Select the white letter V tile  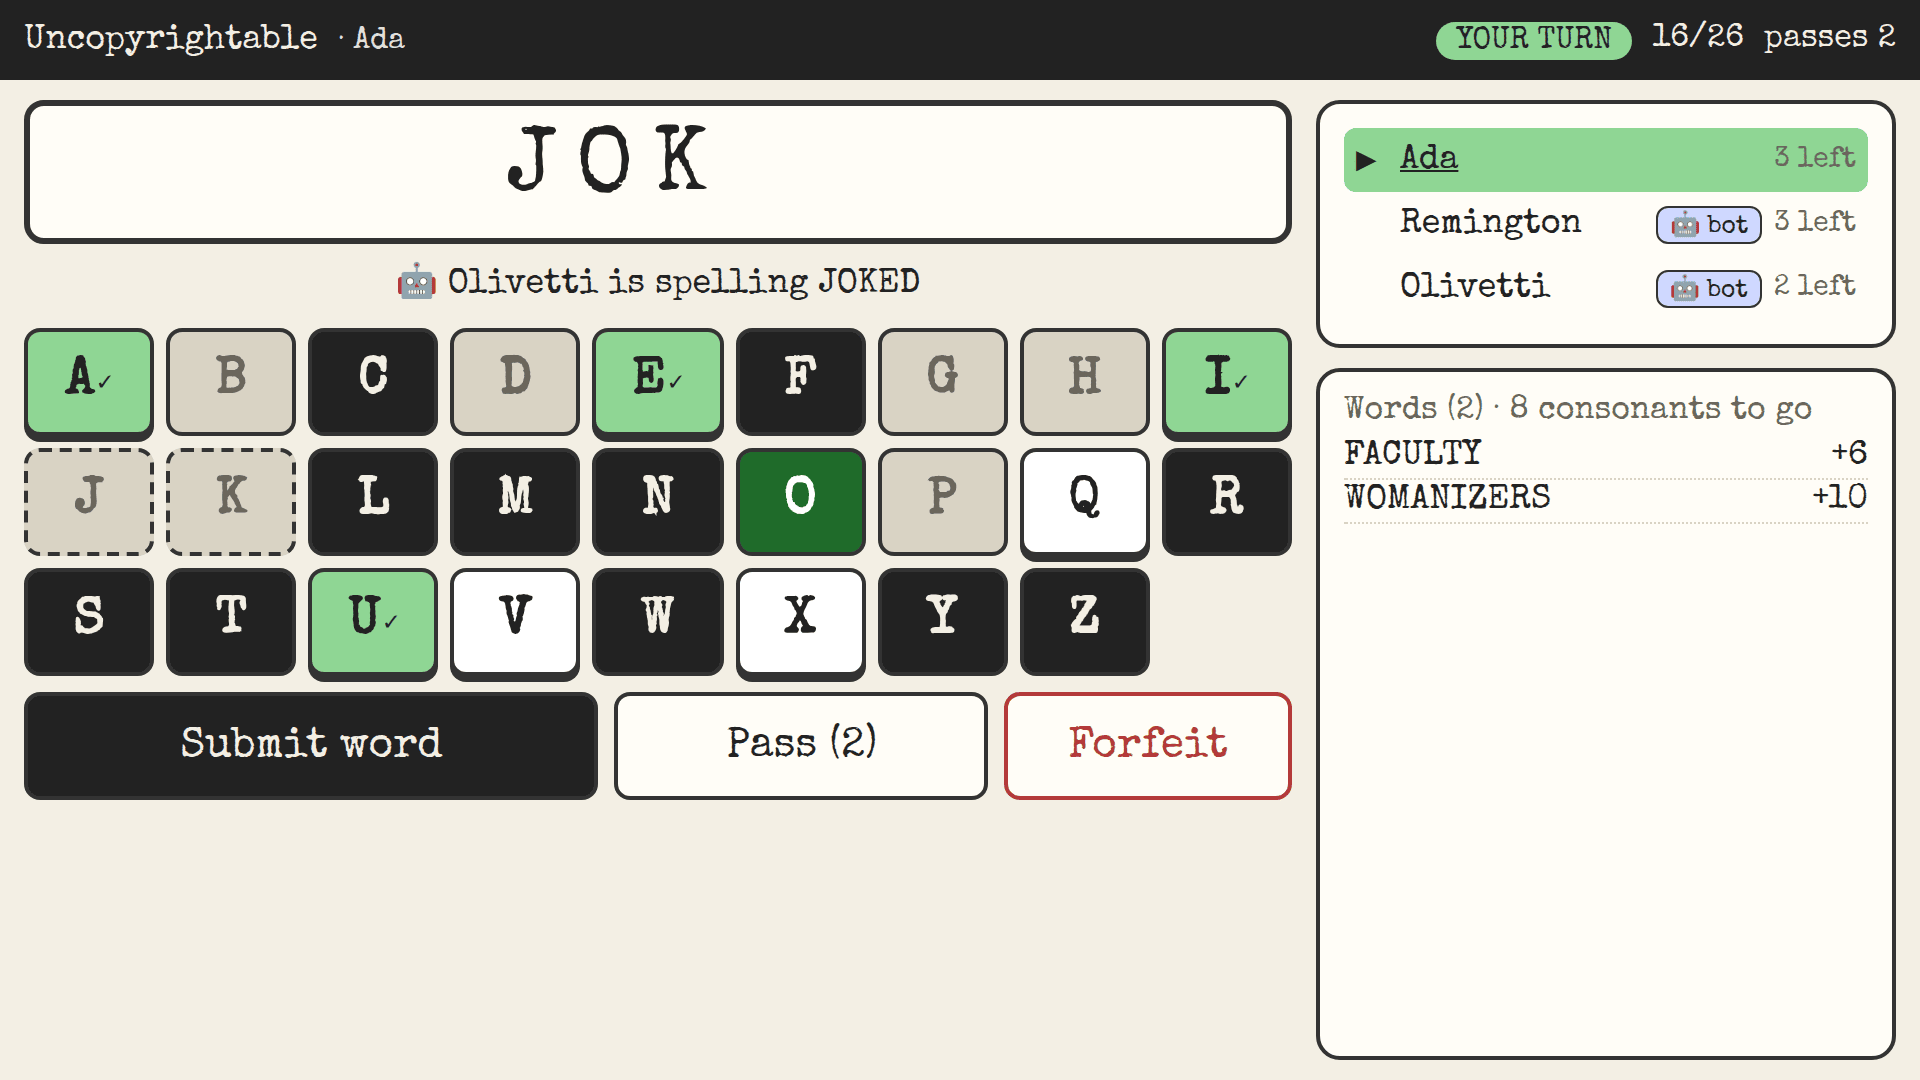(x=515, y=622)
